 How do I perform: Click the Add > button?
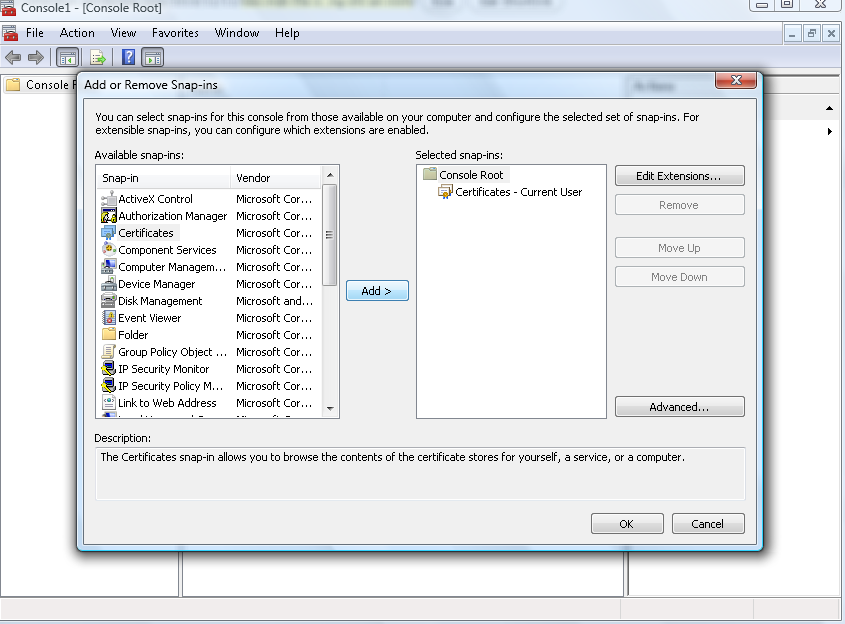click(377, 291)
